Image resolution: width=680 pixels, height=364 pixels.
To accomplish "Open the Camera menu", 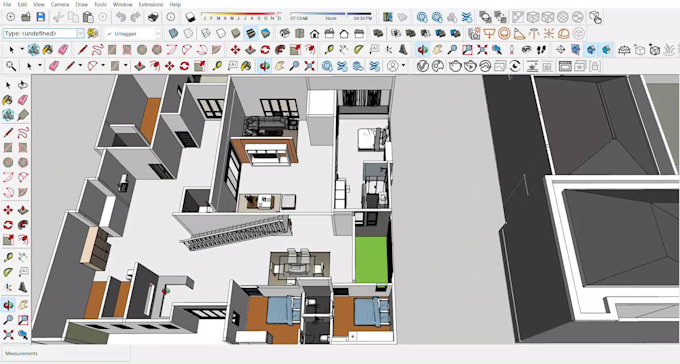I will point(59,4).
